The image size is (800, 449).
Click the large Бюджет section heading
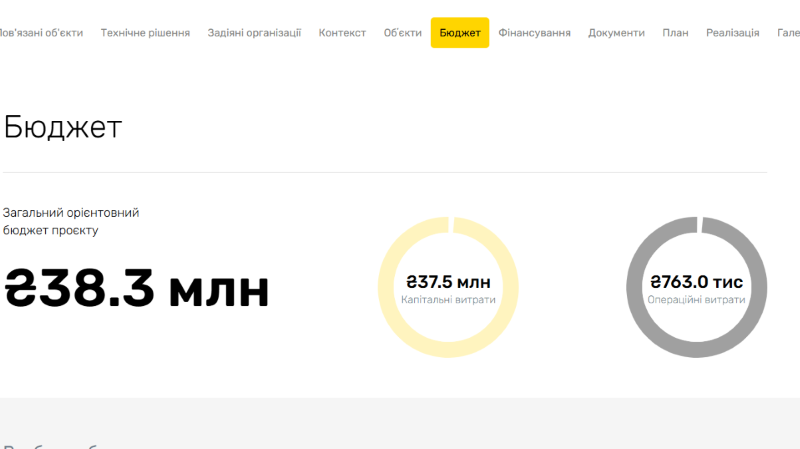coord(62,127)
